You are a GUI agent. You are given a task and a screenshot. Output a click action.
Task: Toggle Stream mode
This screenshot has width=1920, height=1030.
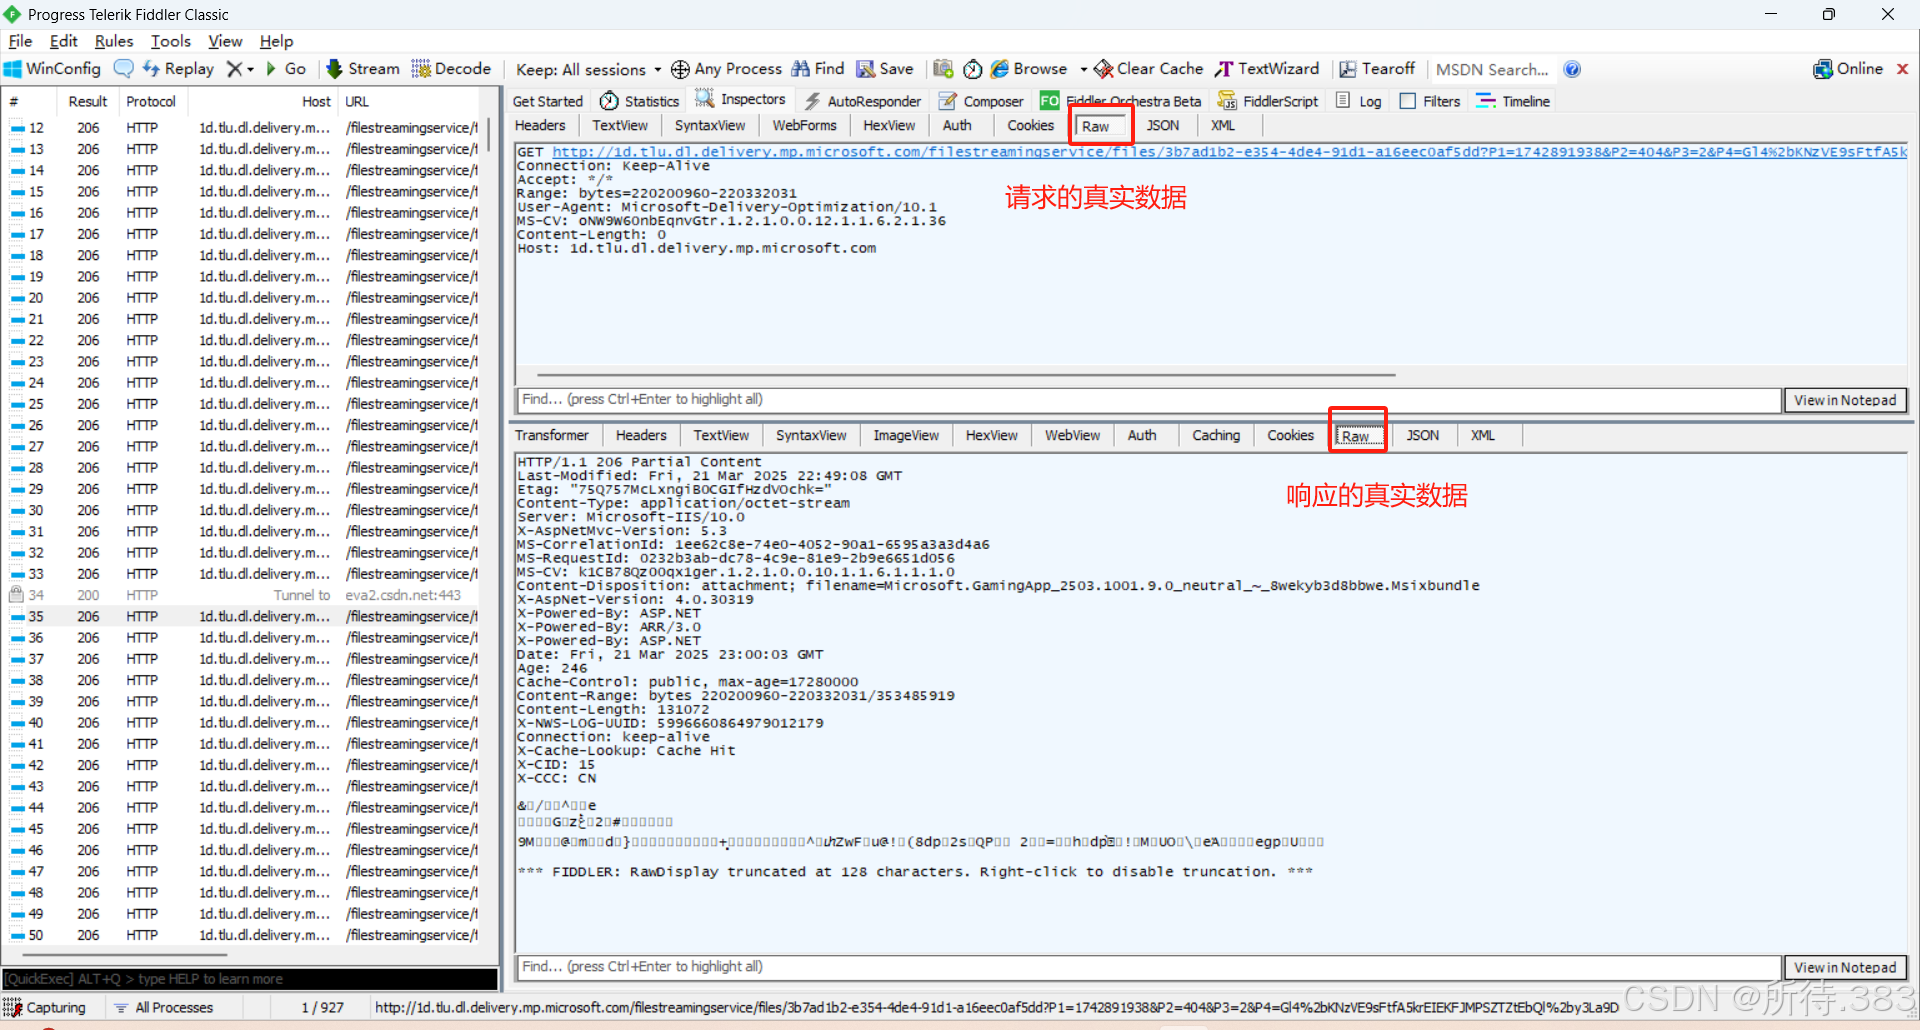[363, 69]
